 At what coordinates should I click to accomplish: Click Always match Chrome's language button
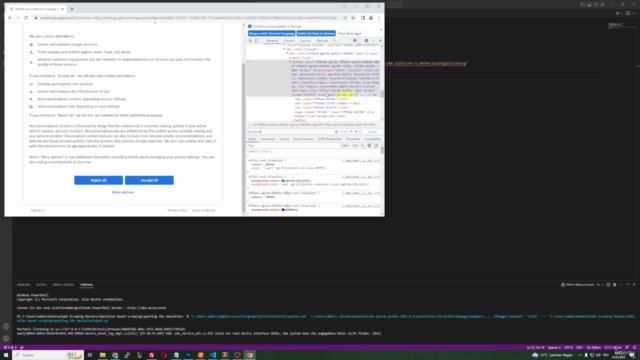pos(271,33)
